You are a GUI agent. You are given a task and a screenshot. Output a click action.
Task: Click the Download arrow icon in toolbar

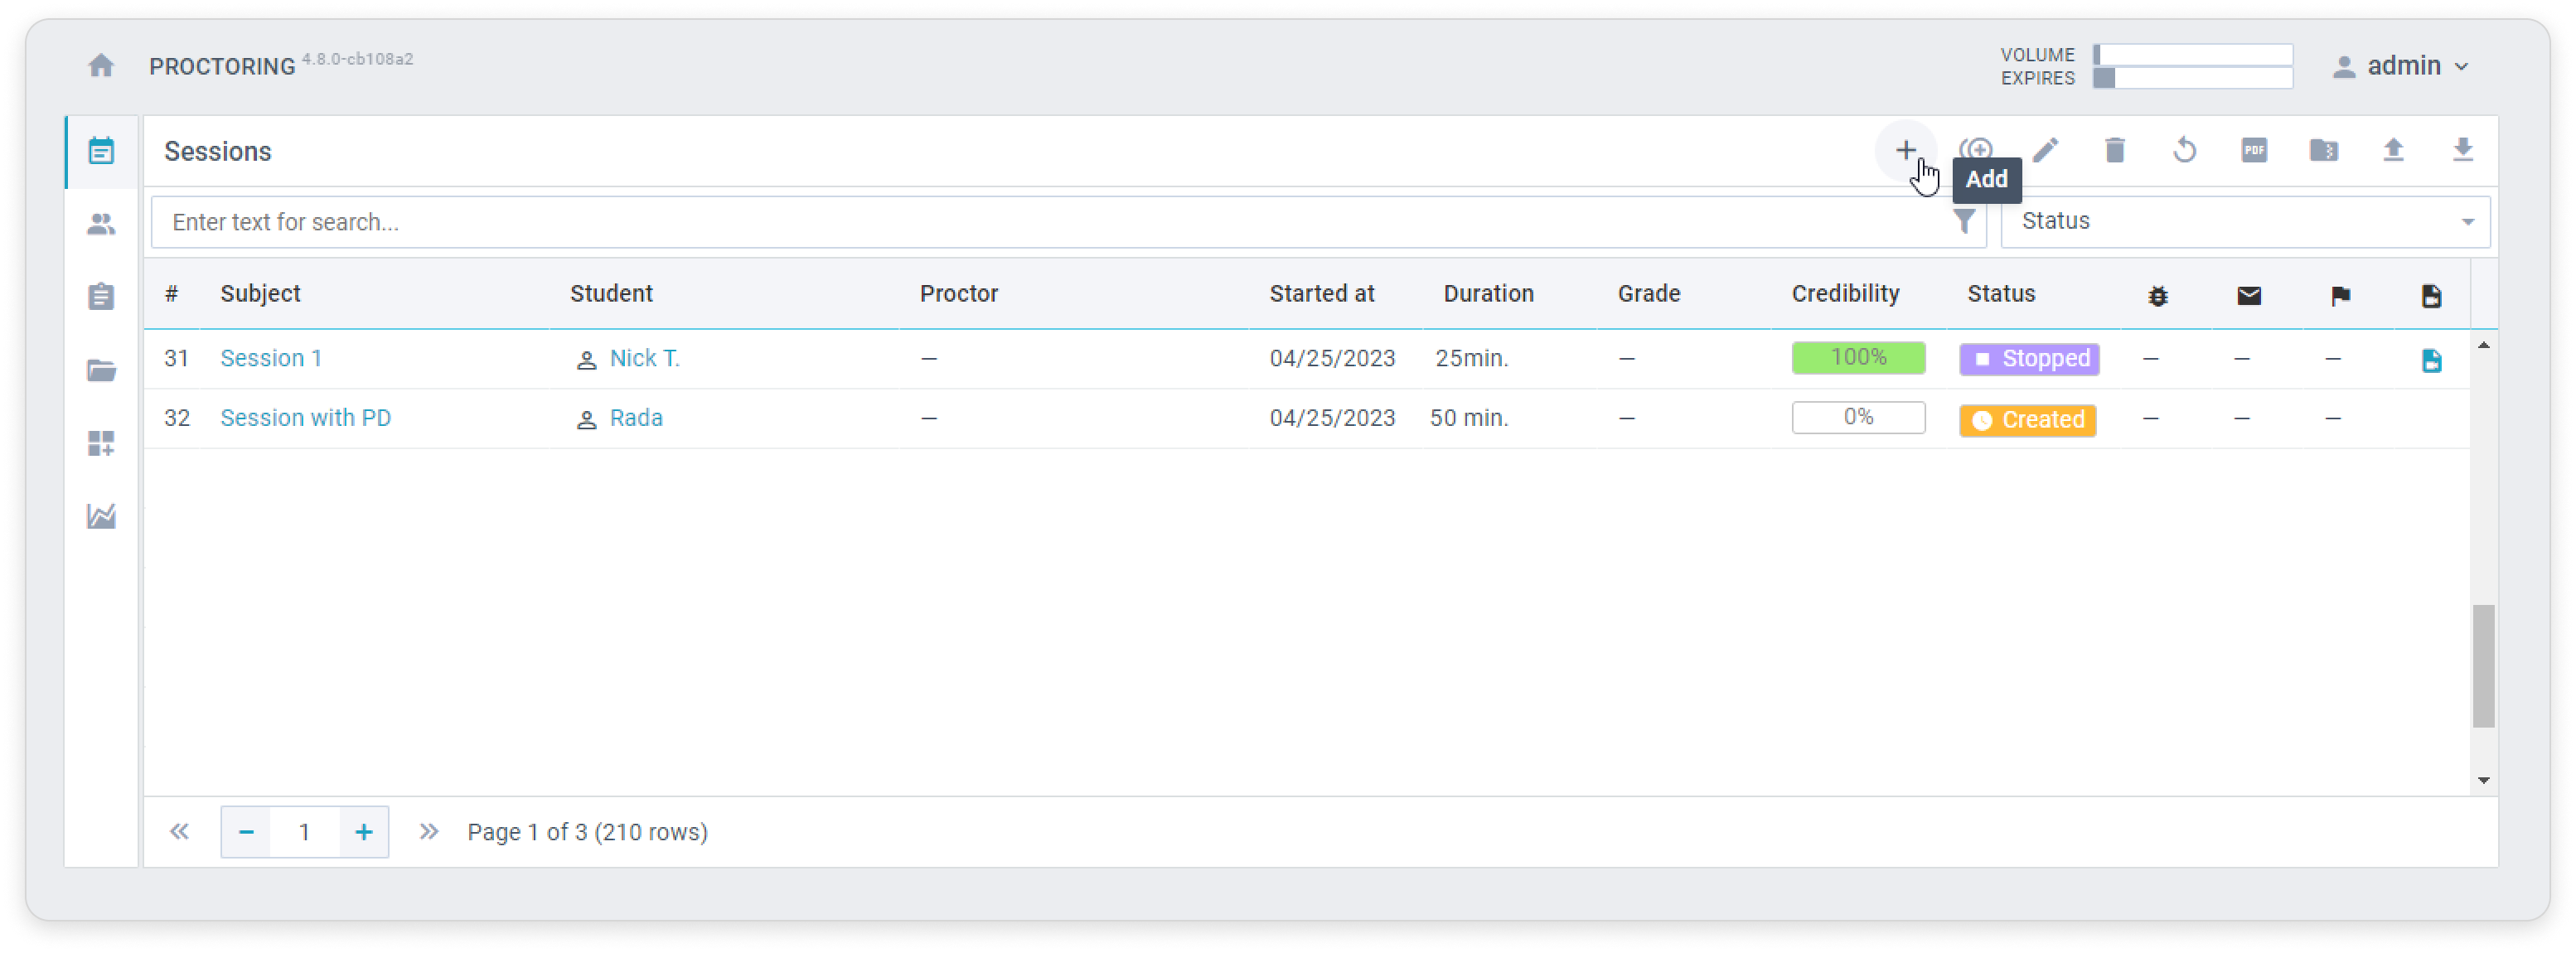2463,150
